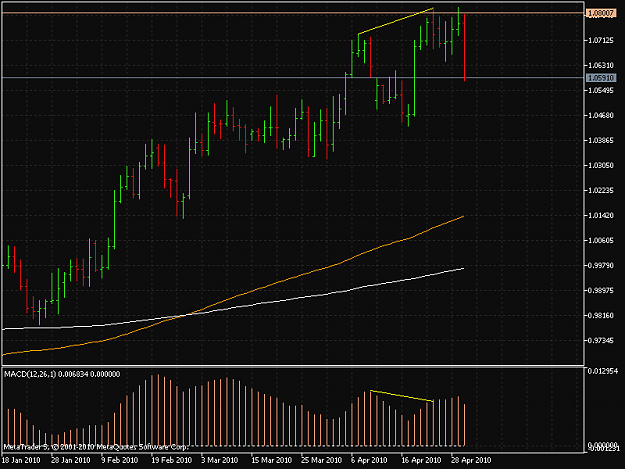
Task: Click the last MACD histogram bar
Action: click(465, 425)
